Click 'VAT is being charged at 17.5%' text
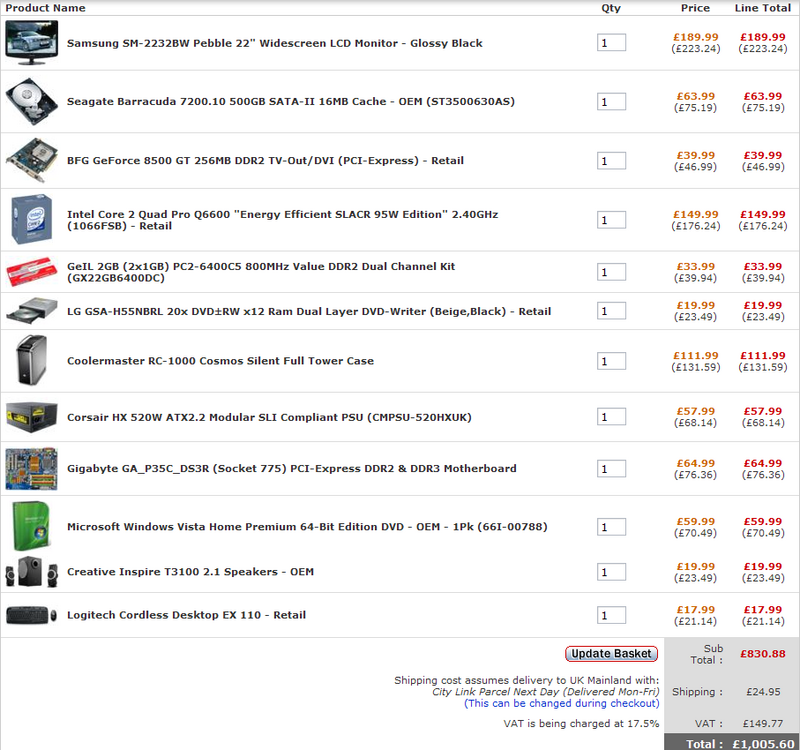Image resolution: width=800 pixels, height=750 pixels. 581,723
